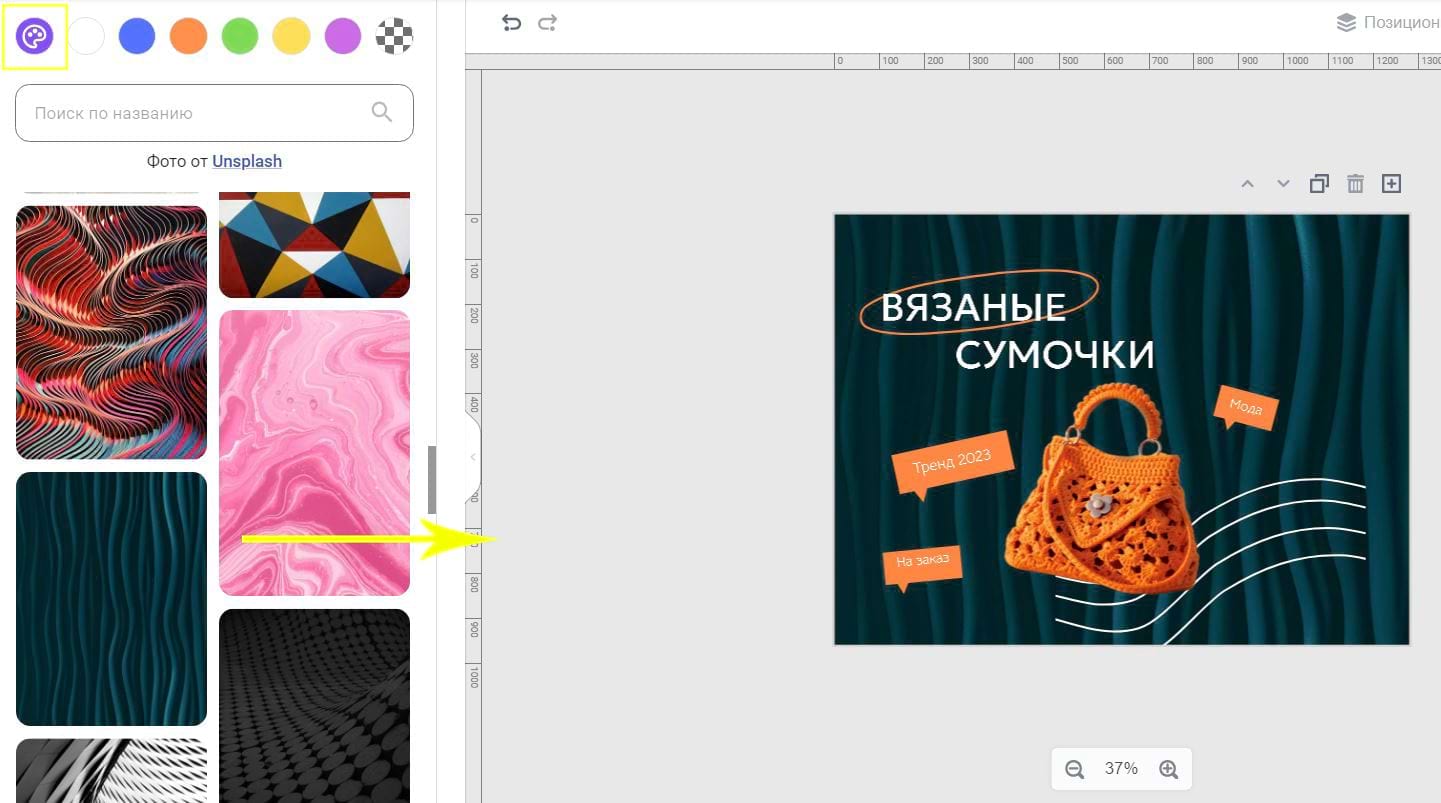Open the color palette picker icon
This screenshot has height=803, width=1441.
pos(34,37)
